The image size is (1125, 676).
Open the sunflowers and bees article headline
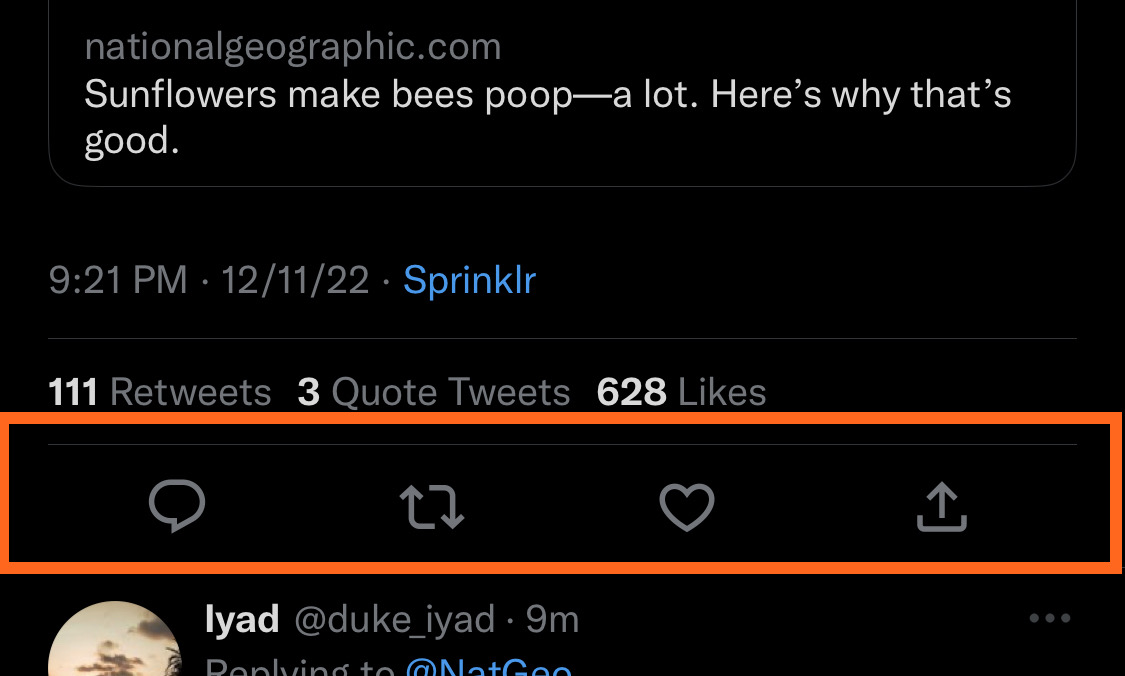[547, 95]
